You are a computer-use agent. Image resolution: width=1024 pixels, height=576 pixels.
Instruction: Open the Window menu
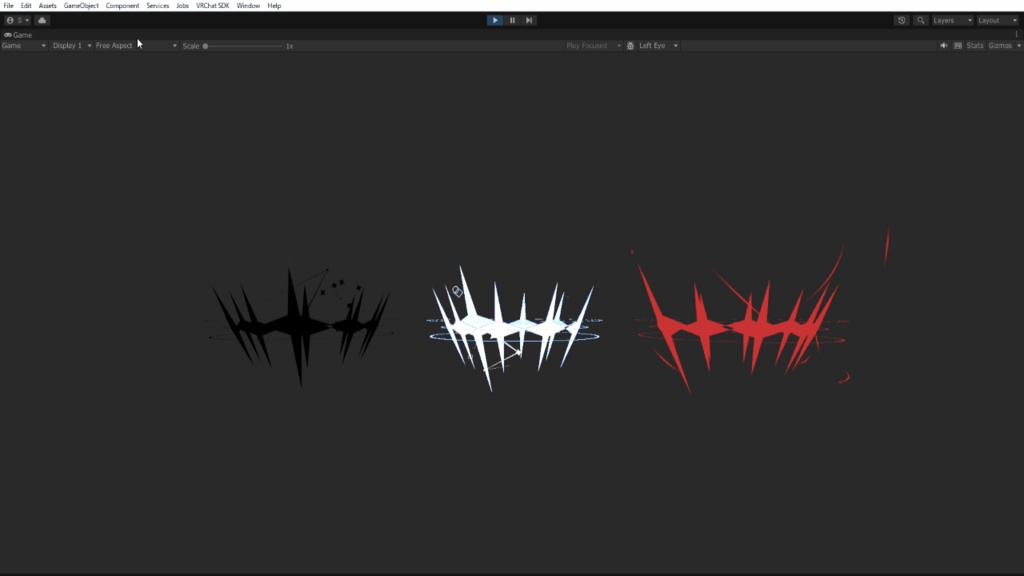tap(248, 5)
